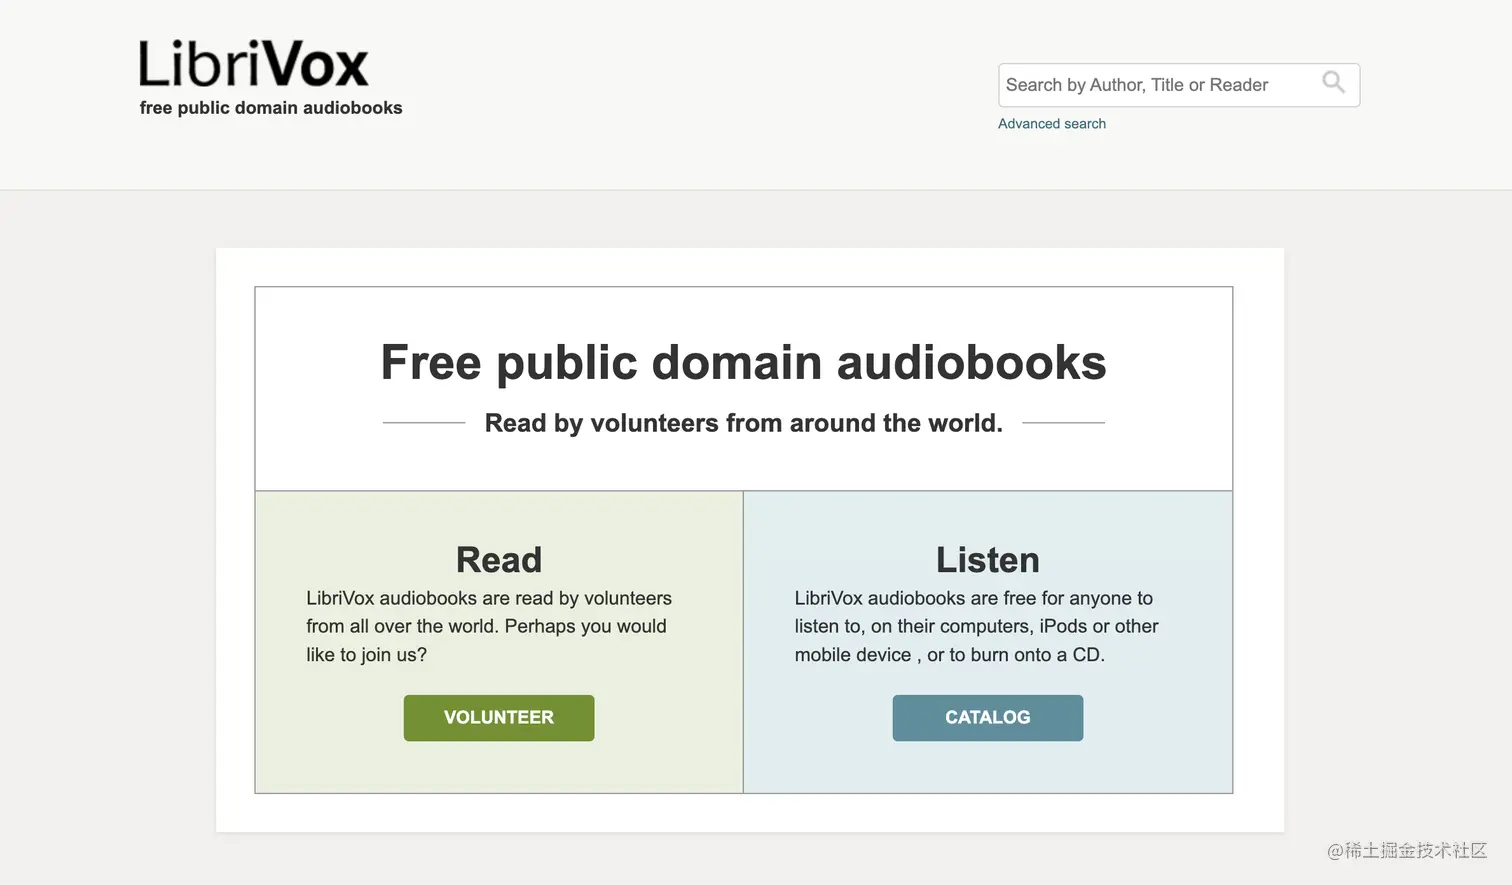Click the Read heading
Screen dimensions: 1512x885
(x=499, y=560)
